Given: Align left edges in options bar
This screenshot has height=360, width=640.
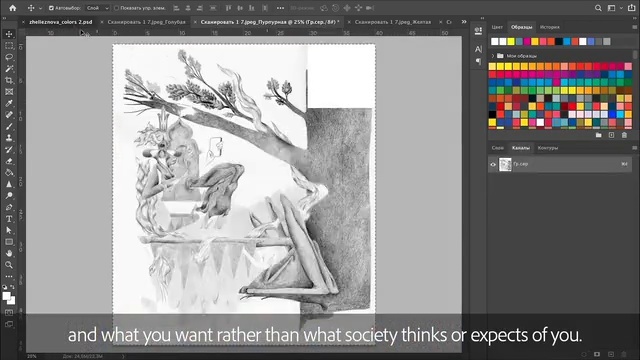Looking at the screenshot, I should tap(176, 8).
